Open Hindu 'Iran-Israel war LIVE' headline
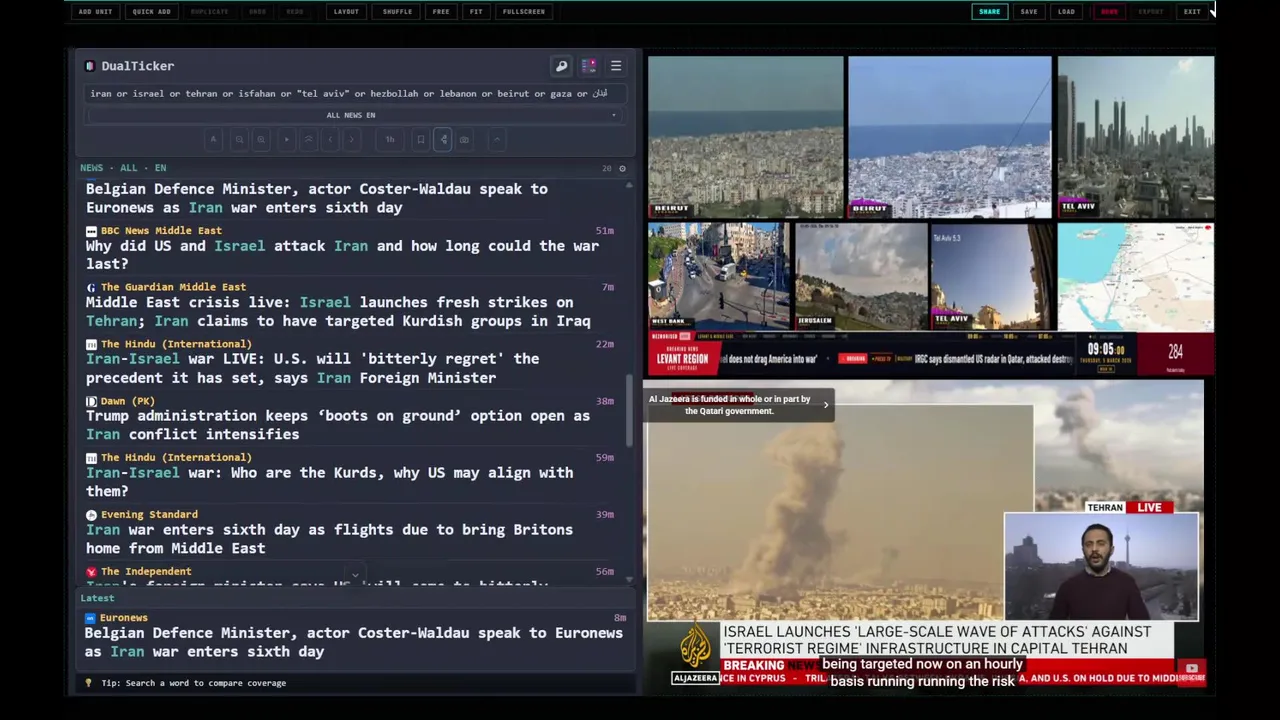1280x720 pixels. point(312,368)
